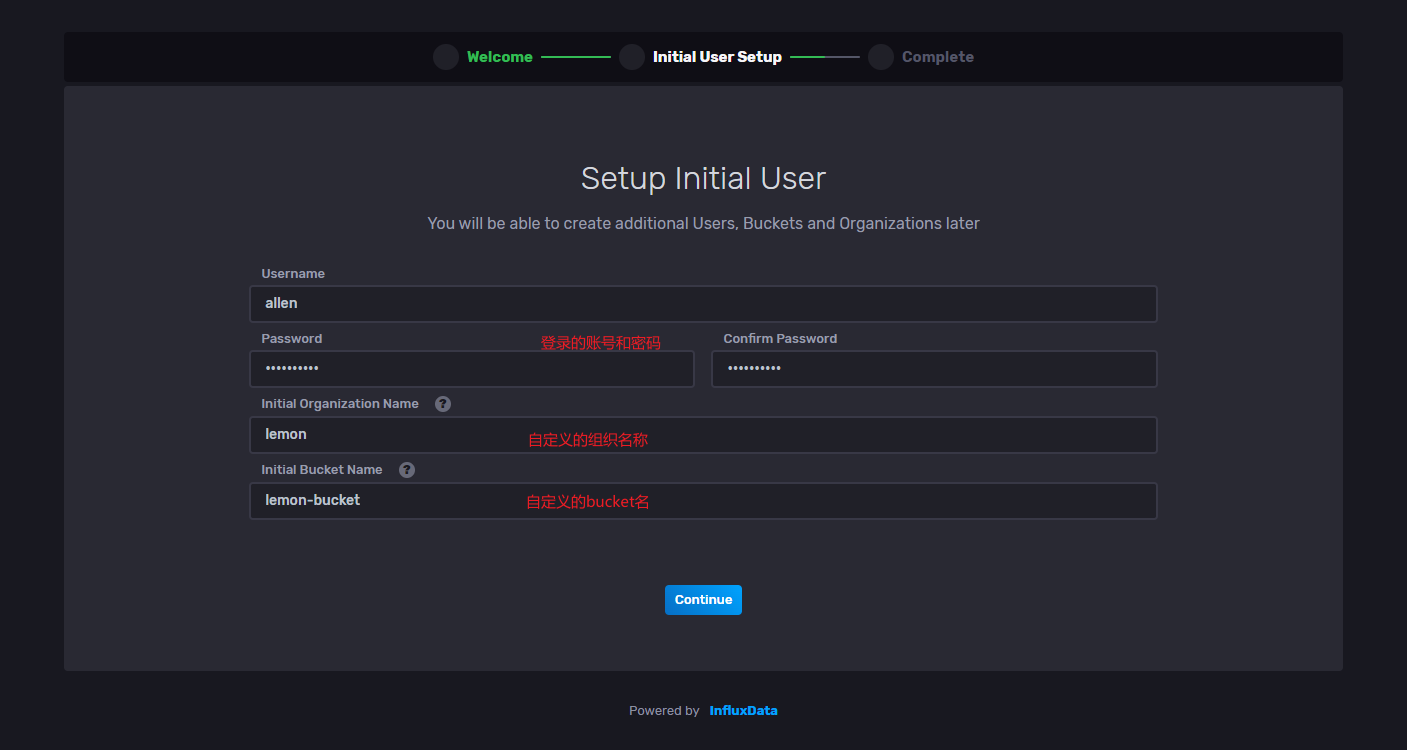Click the Initial Bucket Name label

[322, 470]
